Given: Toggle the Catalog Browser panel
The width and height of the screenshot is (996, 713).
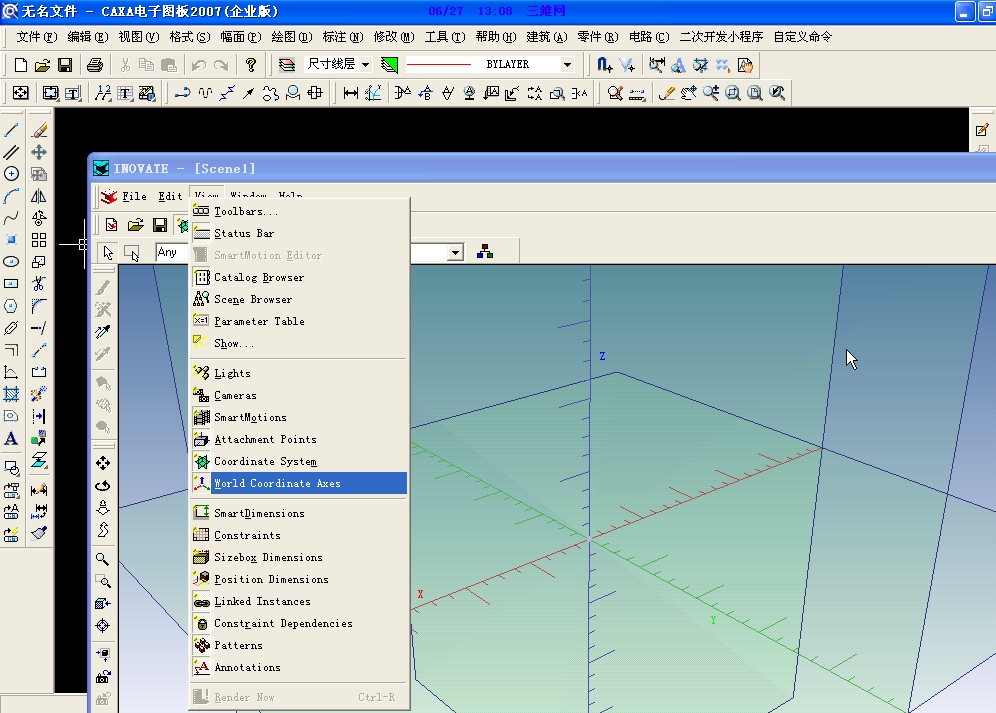Looking at the screenshot, I should (258, 277).
